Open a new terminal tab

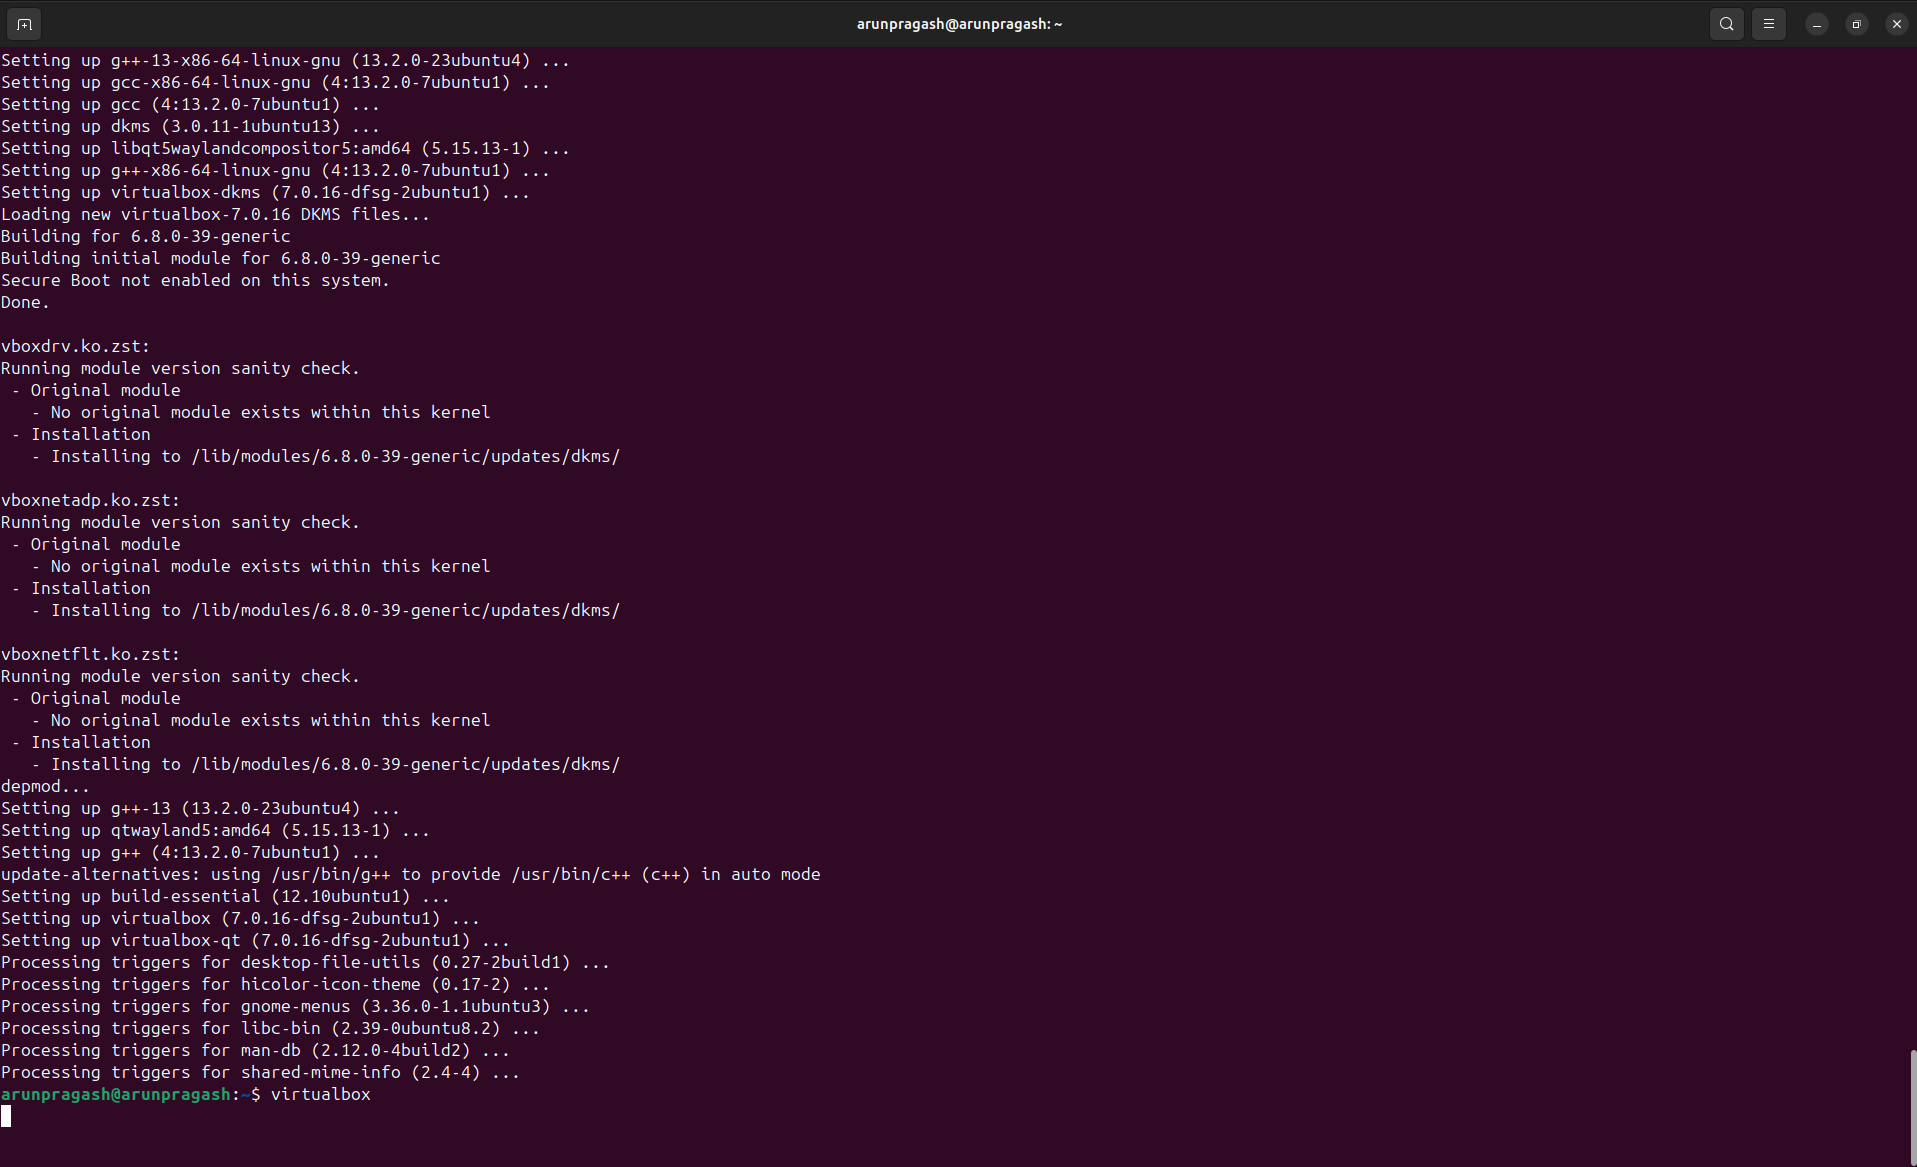24,24
